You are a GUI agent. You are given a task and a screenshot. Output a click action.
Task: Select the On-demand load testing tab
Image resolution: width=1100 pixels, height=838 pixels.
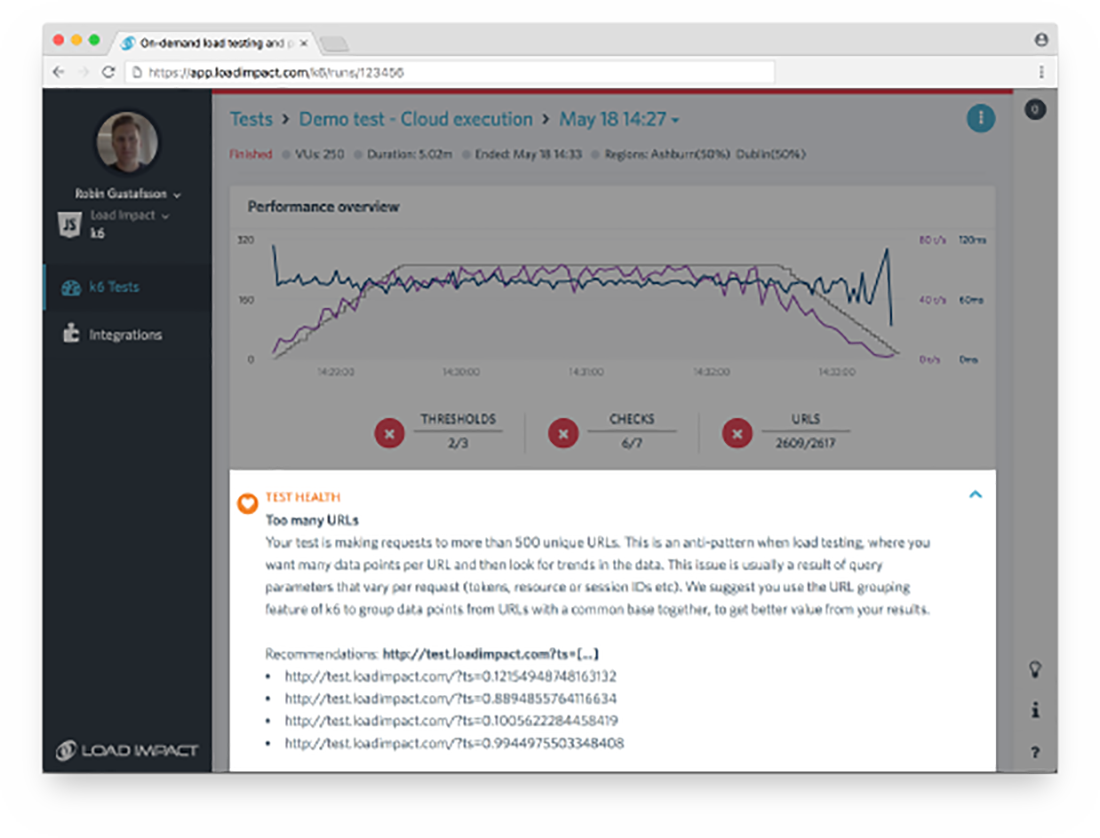(214, 43)
